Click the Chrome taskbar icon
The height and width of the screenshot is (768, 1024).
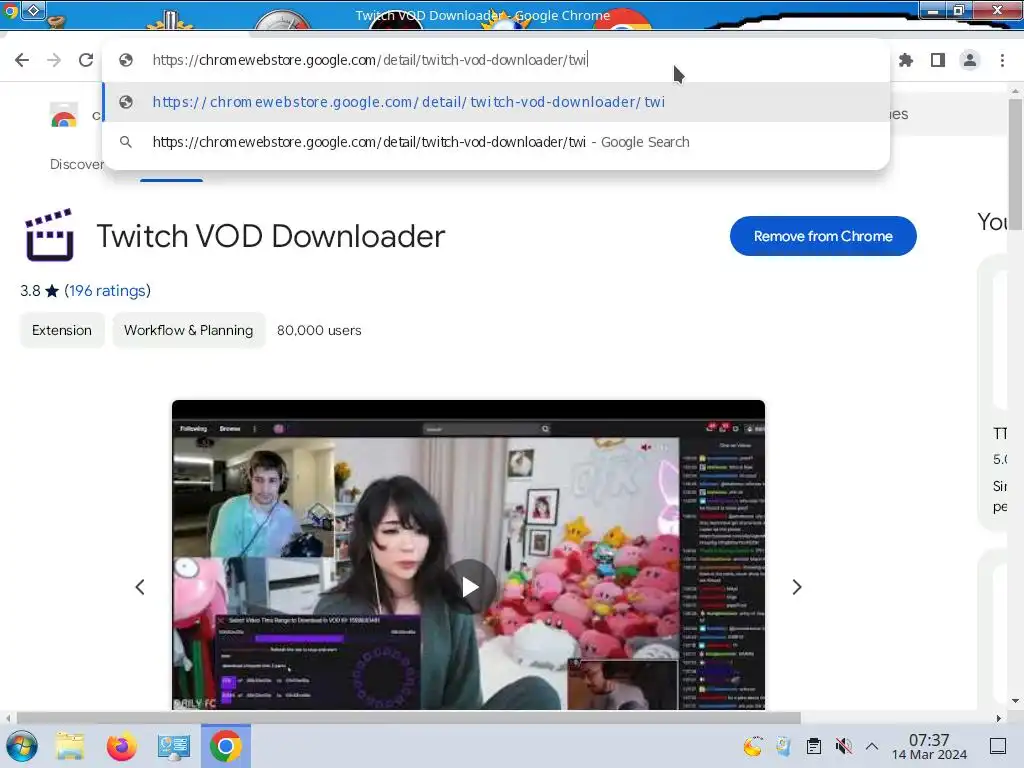[x=225, y=746]
